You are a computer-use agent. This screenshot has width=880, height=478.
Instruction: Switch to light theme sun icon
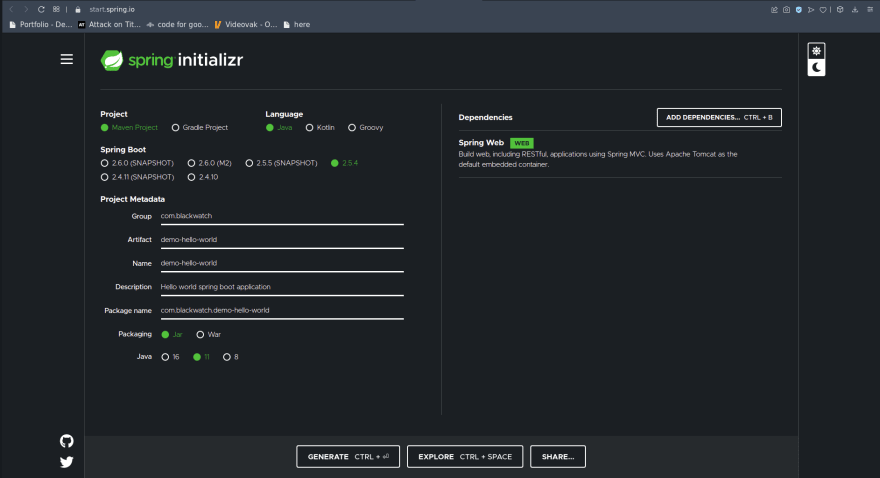[816, 51]
